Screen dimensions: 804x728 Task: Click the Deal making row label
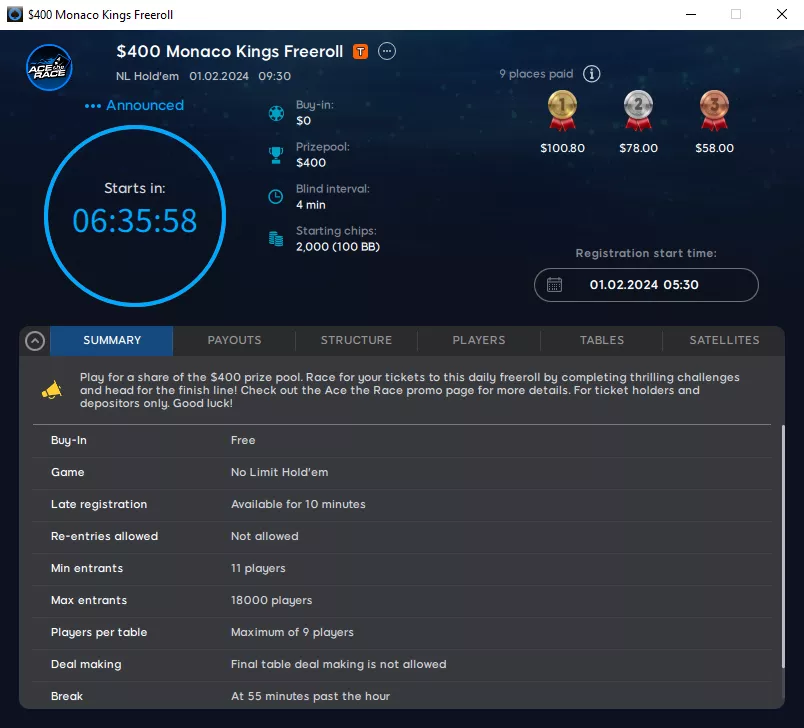tap(86, 664)
